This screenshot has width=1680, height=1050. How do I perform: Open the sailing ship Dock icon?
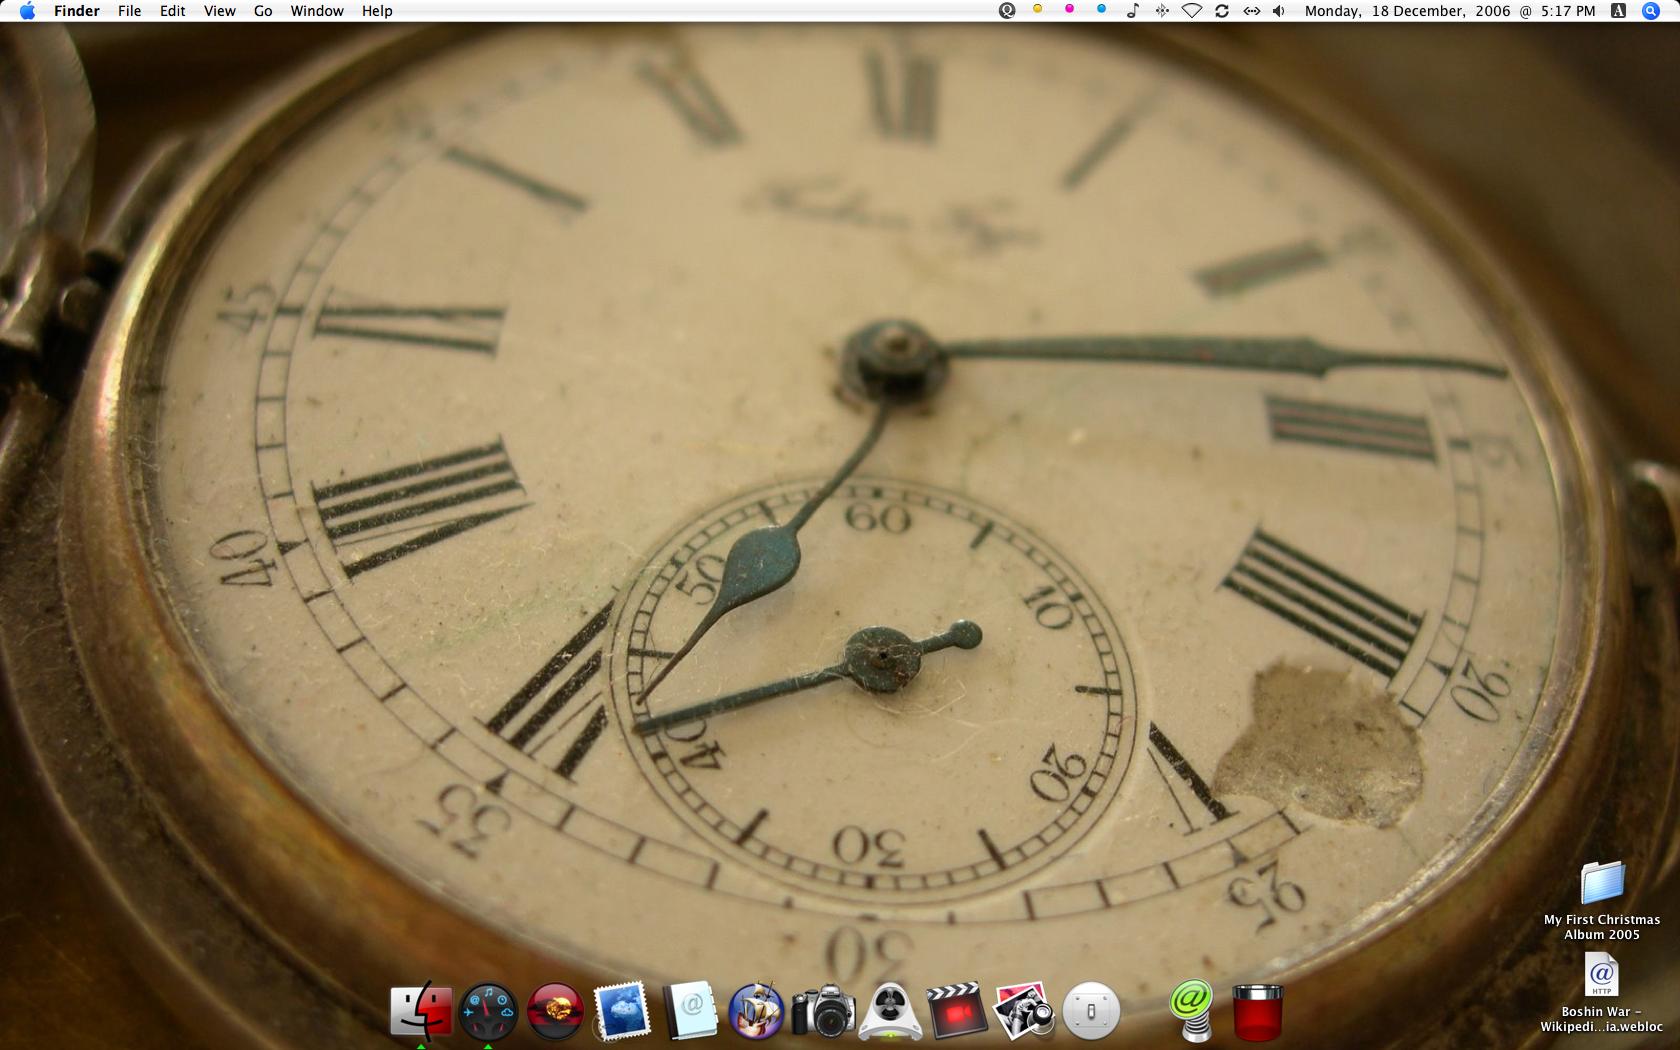point(756,1010)
